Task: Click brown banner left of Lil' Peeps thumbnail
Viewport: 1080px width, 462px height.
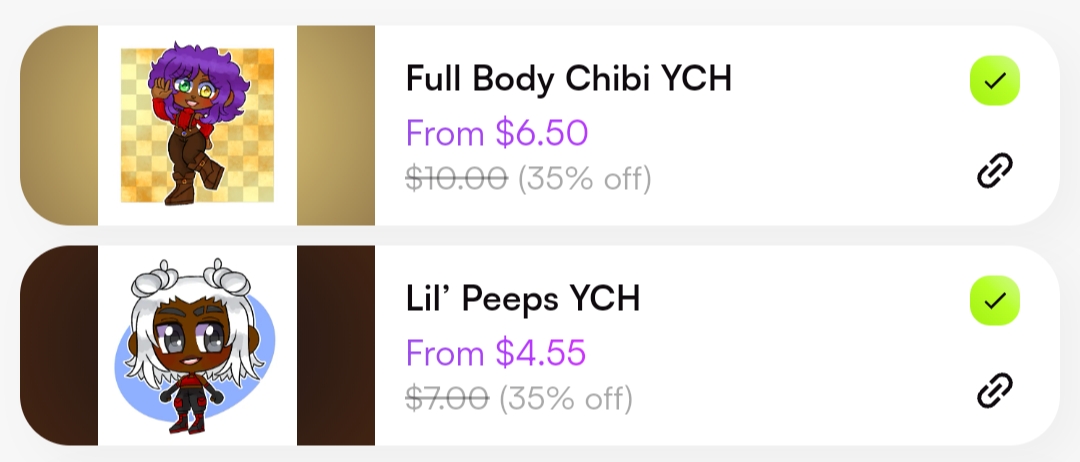Action: 60,345
